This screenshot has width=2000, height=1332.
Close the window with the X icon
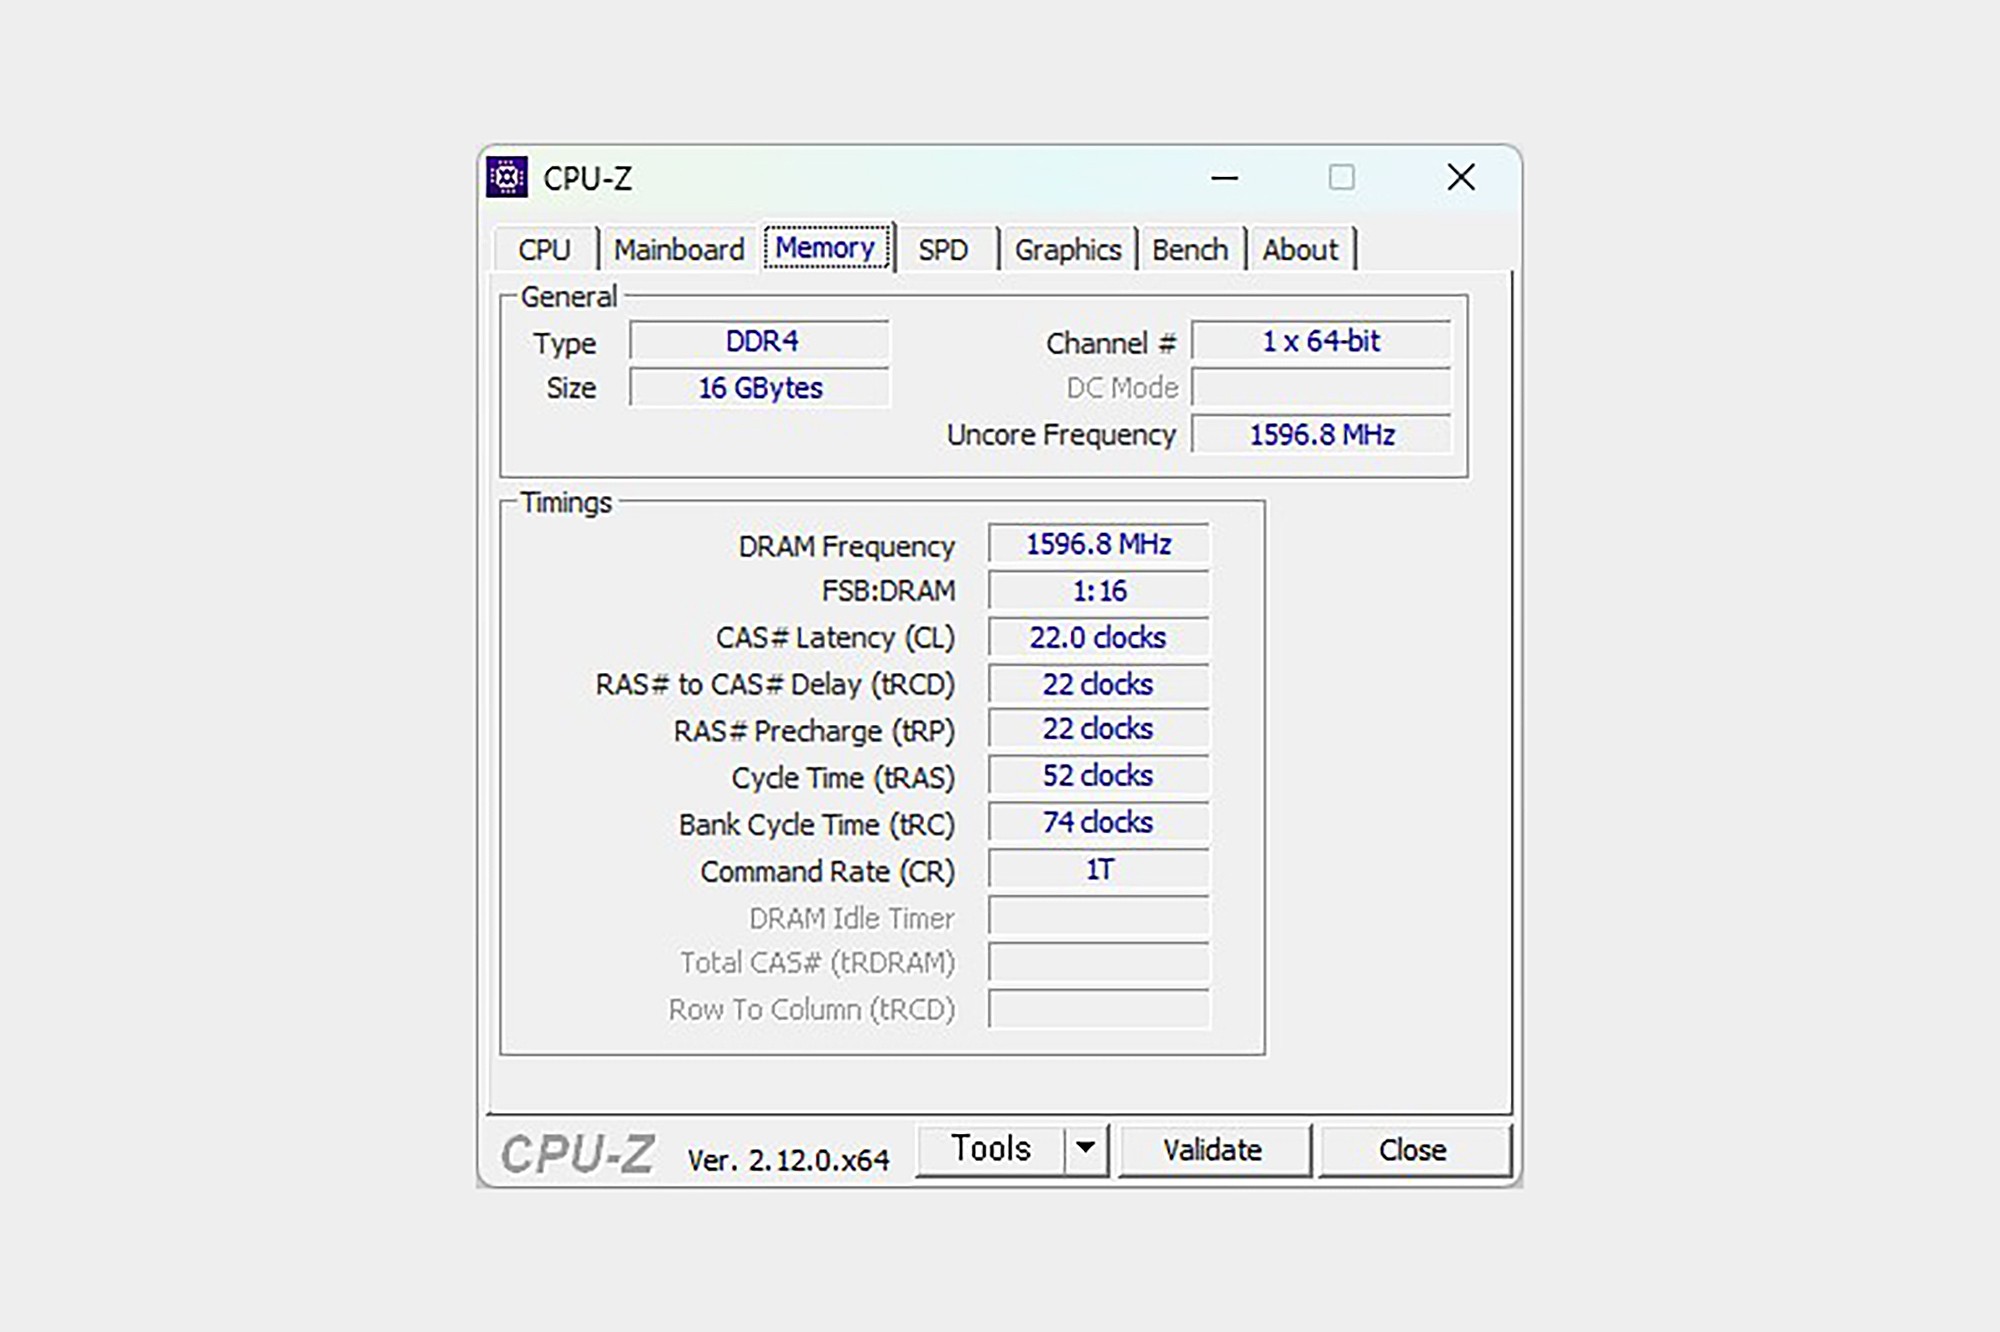pyautogui.click(x=1461, y=178)
